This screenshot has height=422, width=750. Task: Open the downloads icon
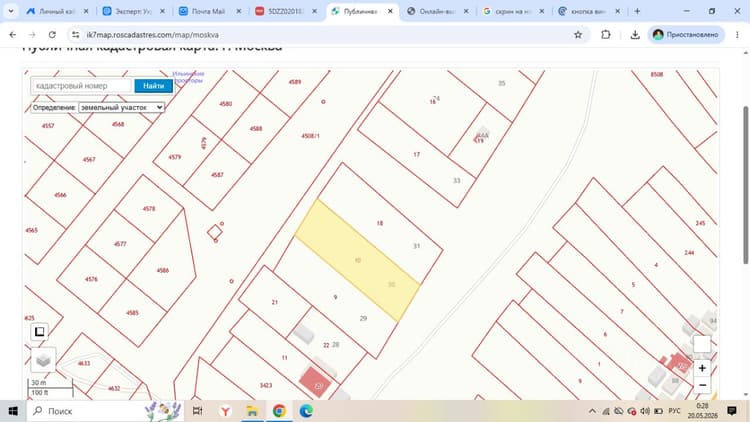pos(635,34)
